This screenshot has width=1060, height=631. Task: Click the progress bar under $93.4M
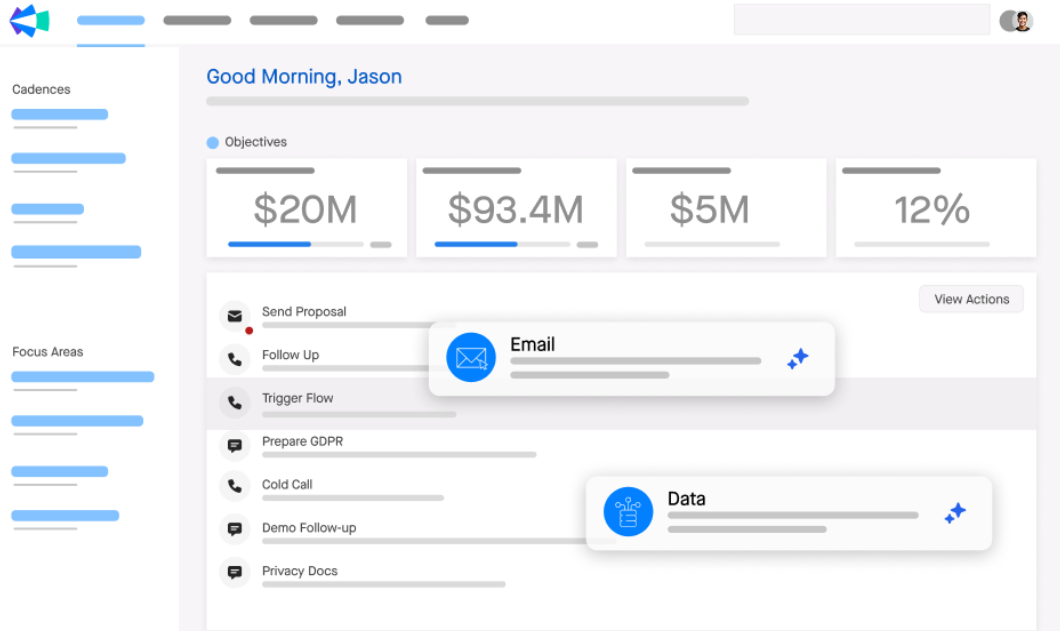[x=502, y=244]
